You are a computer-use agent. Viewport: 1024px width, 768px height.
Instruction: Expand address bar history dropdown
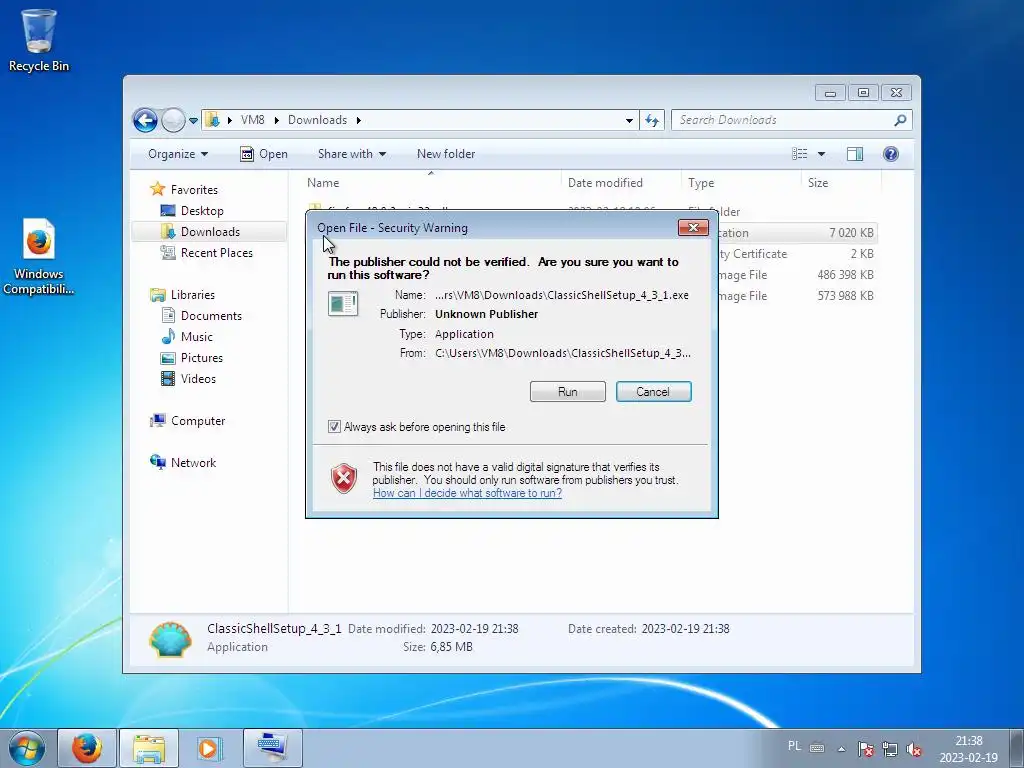(629, 120)
